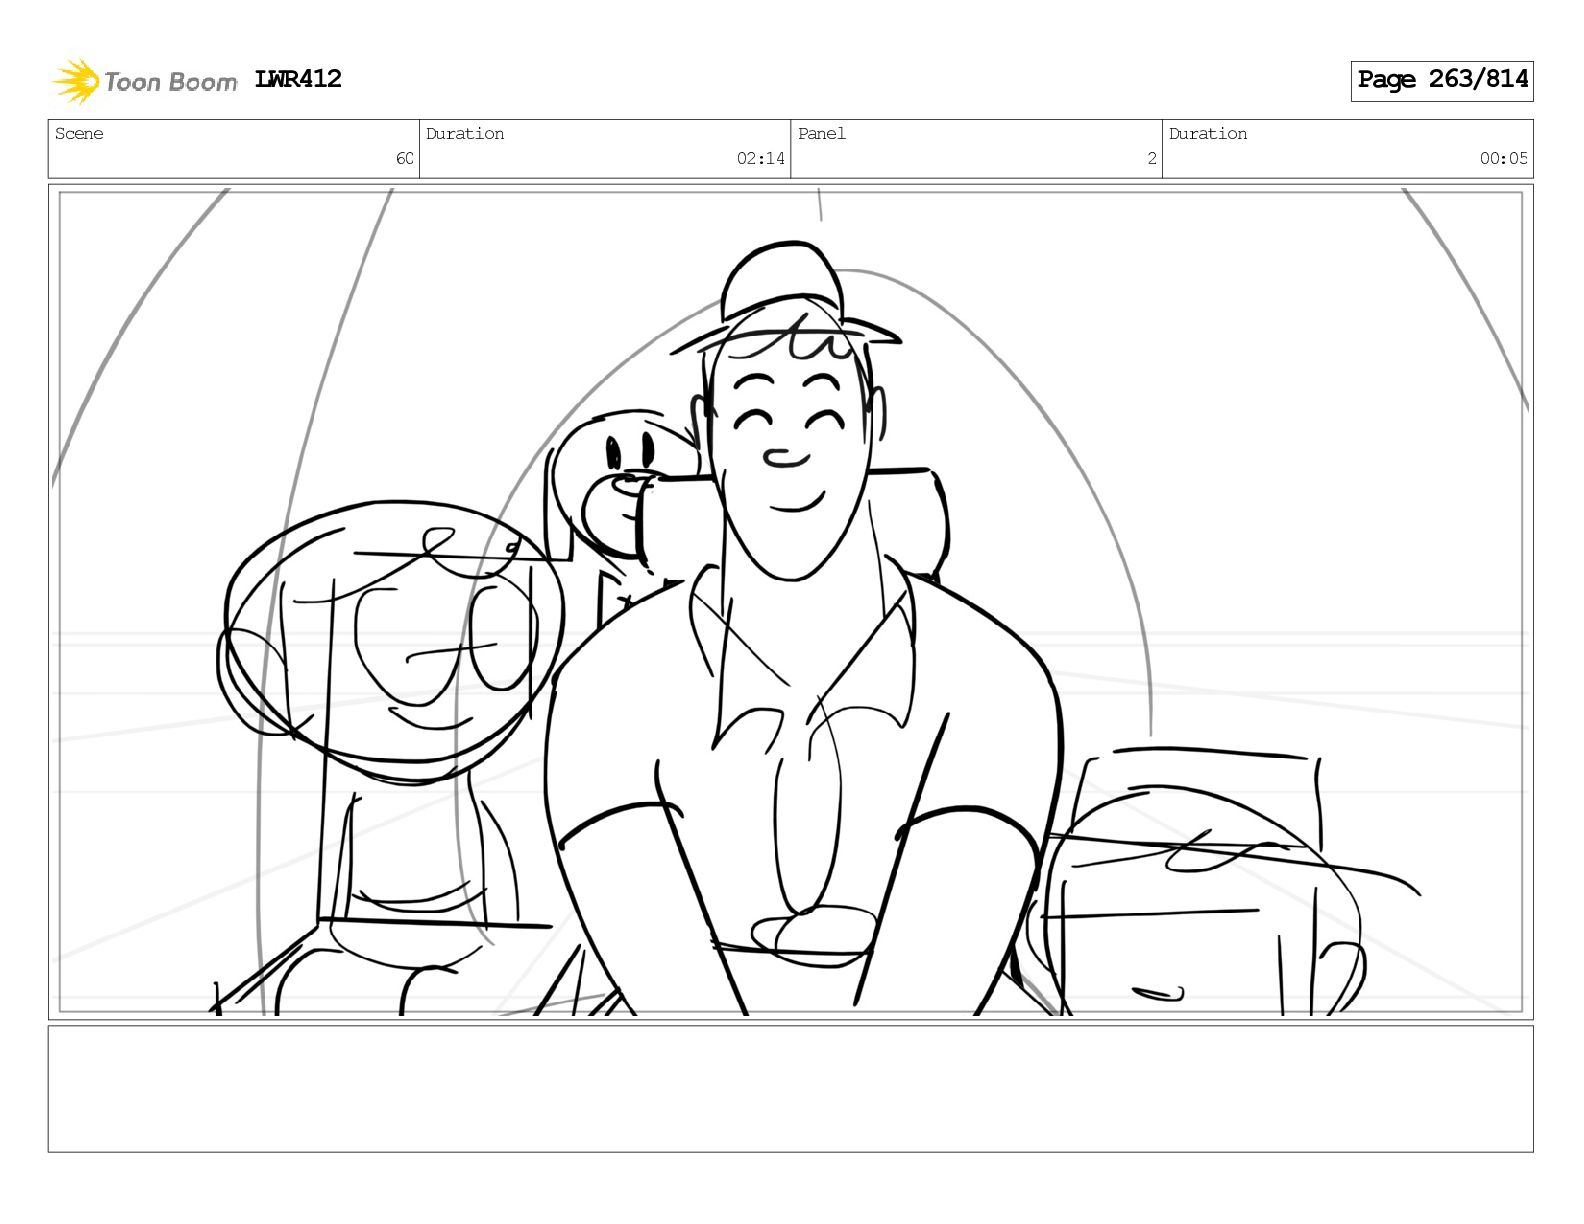Select the Scene header cell
This screenshot has width=1584, height=1224.
coord(234,149)
